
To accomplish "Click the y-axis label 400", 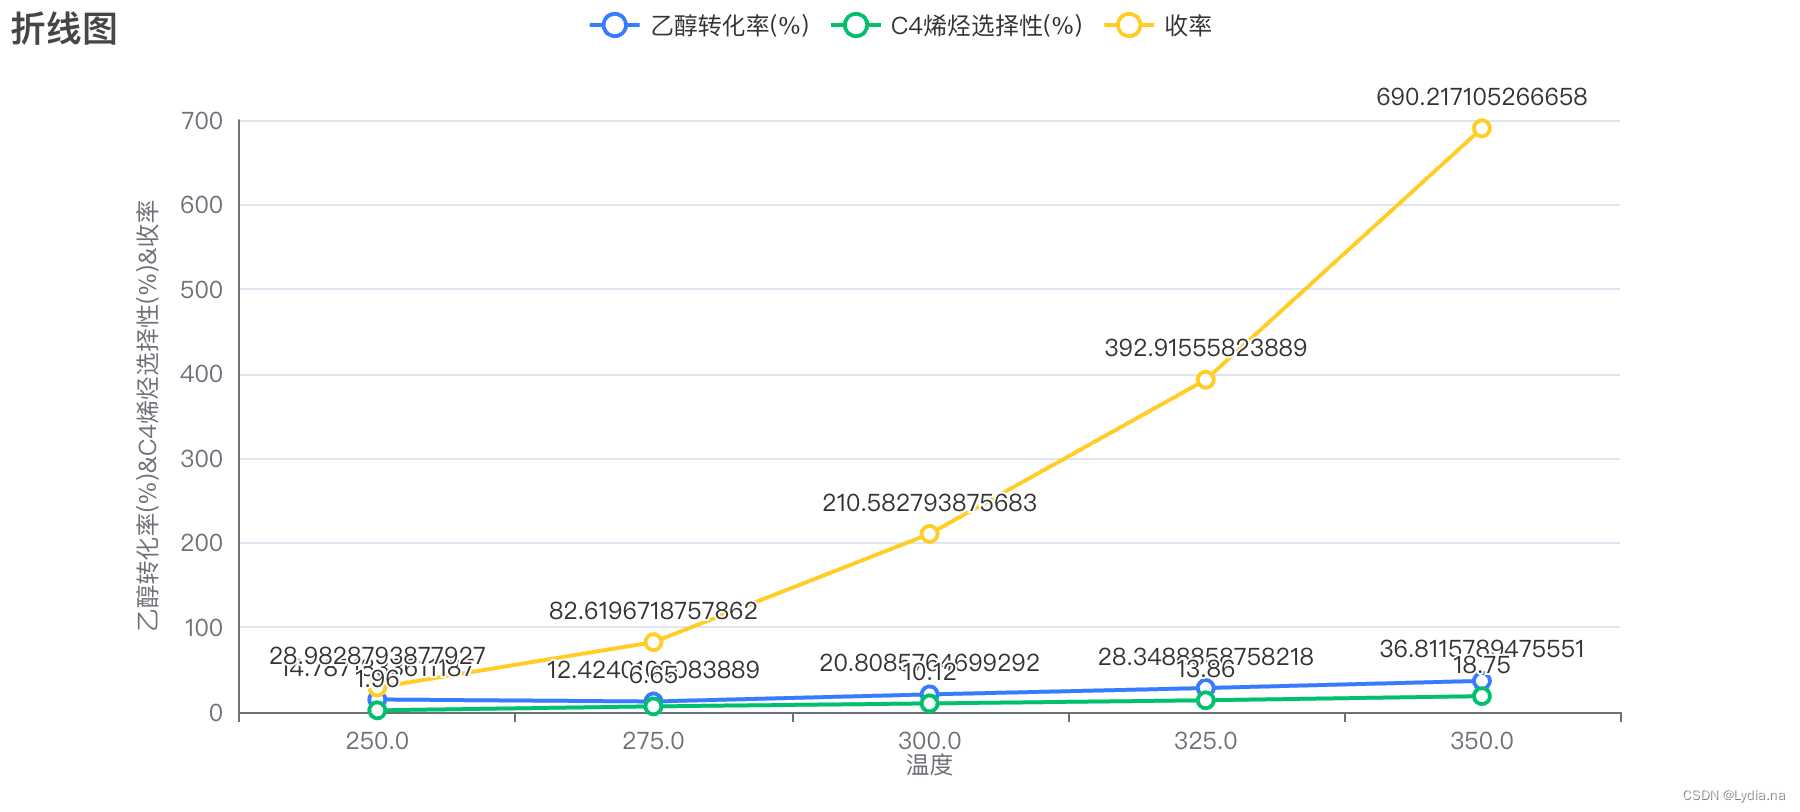I will (202, 374).
